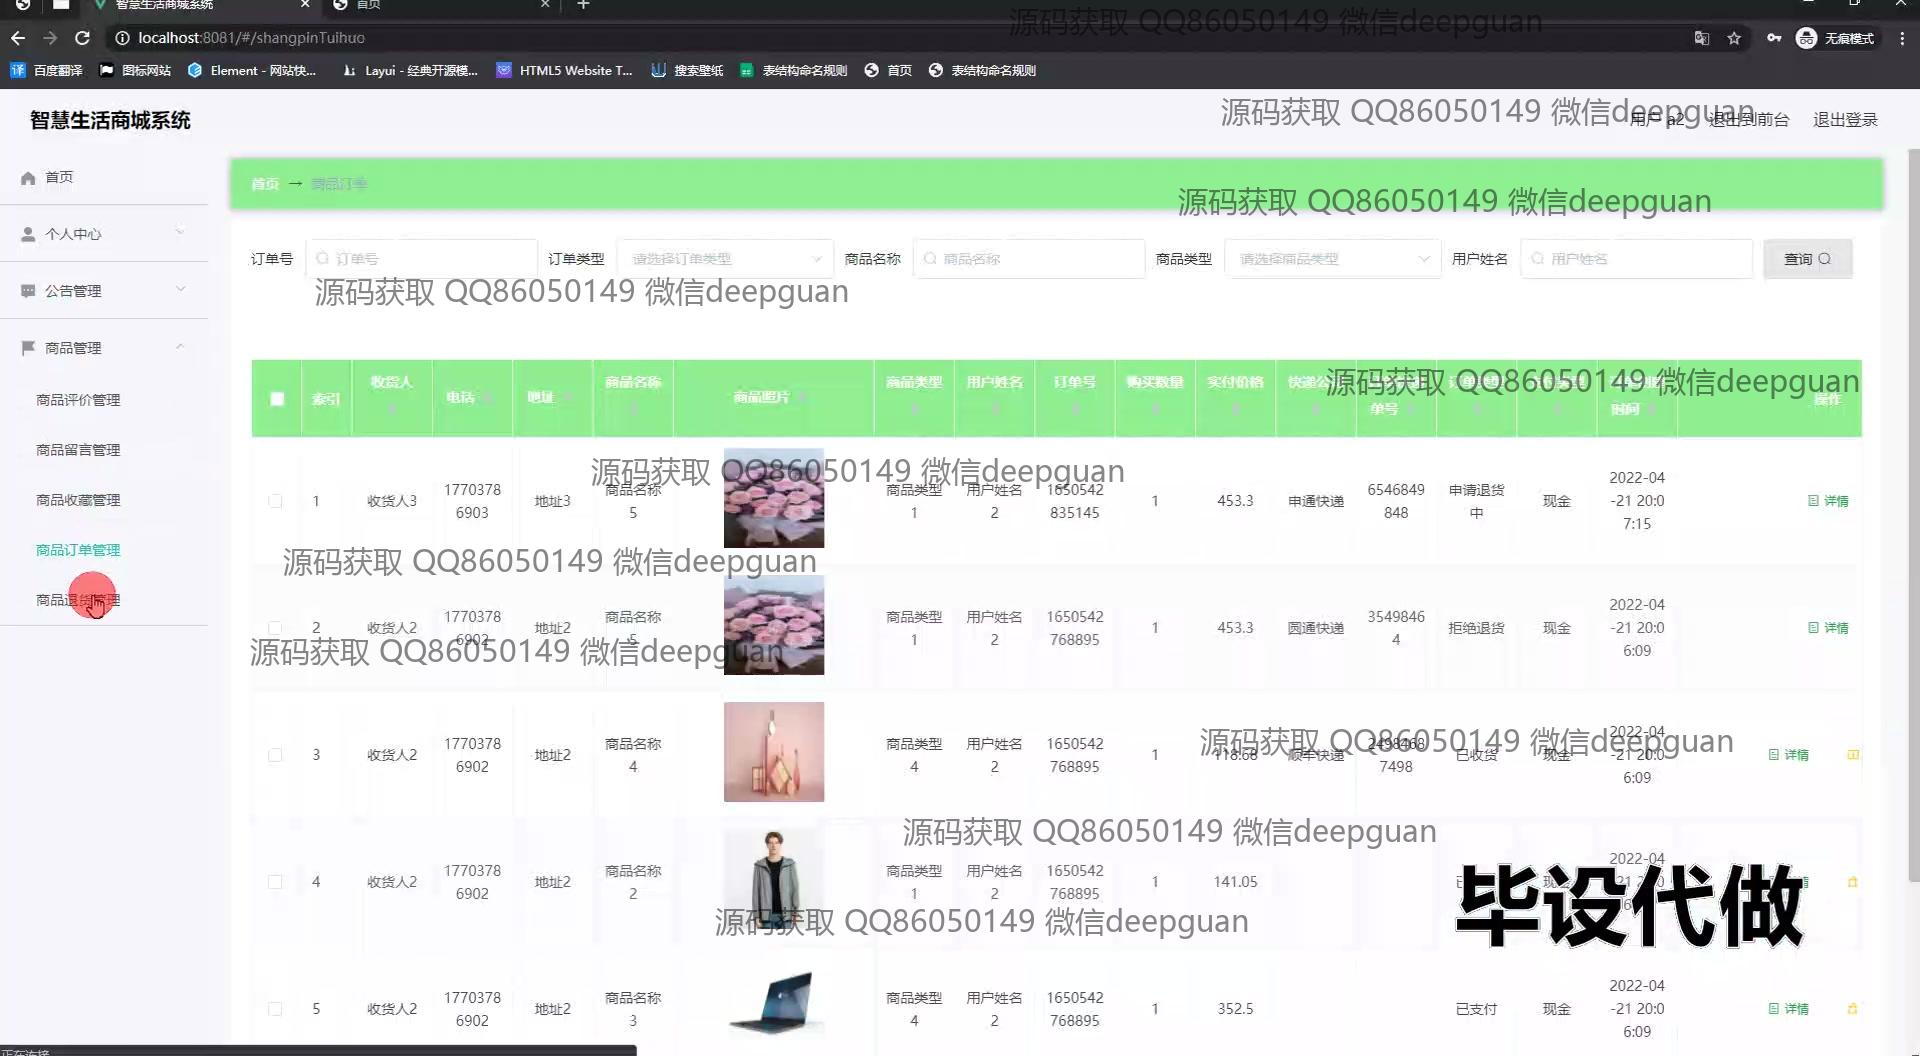Open the 订单类型 dropdown

click(725, 259)
